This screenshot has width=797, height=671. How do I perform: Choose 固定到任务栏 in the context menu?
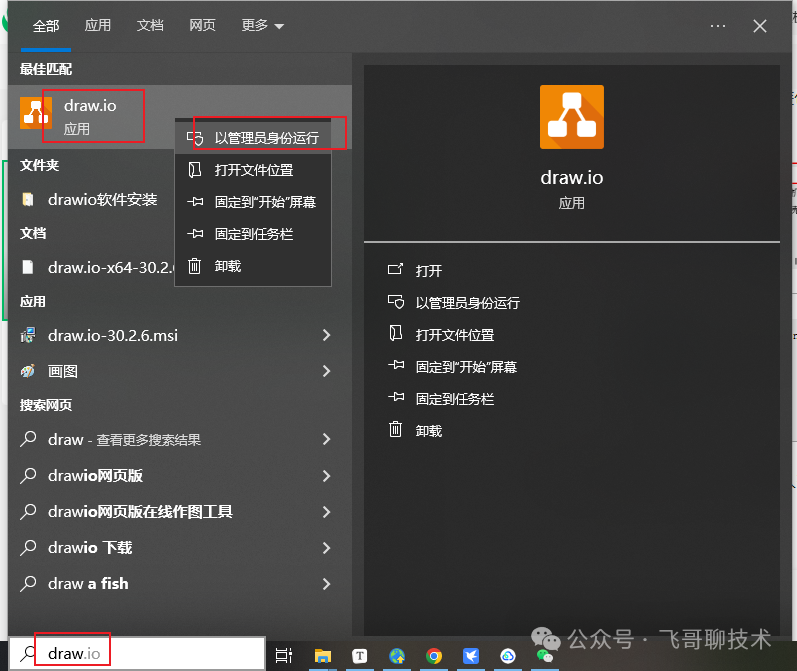253,234
